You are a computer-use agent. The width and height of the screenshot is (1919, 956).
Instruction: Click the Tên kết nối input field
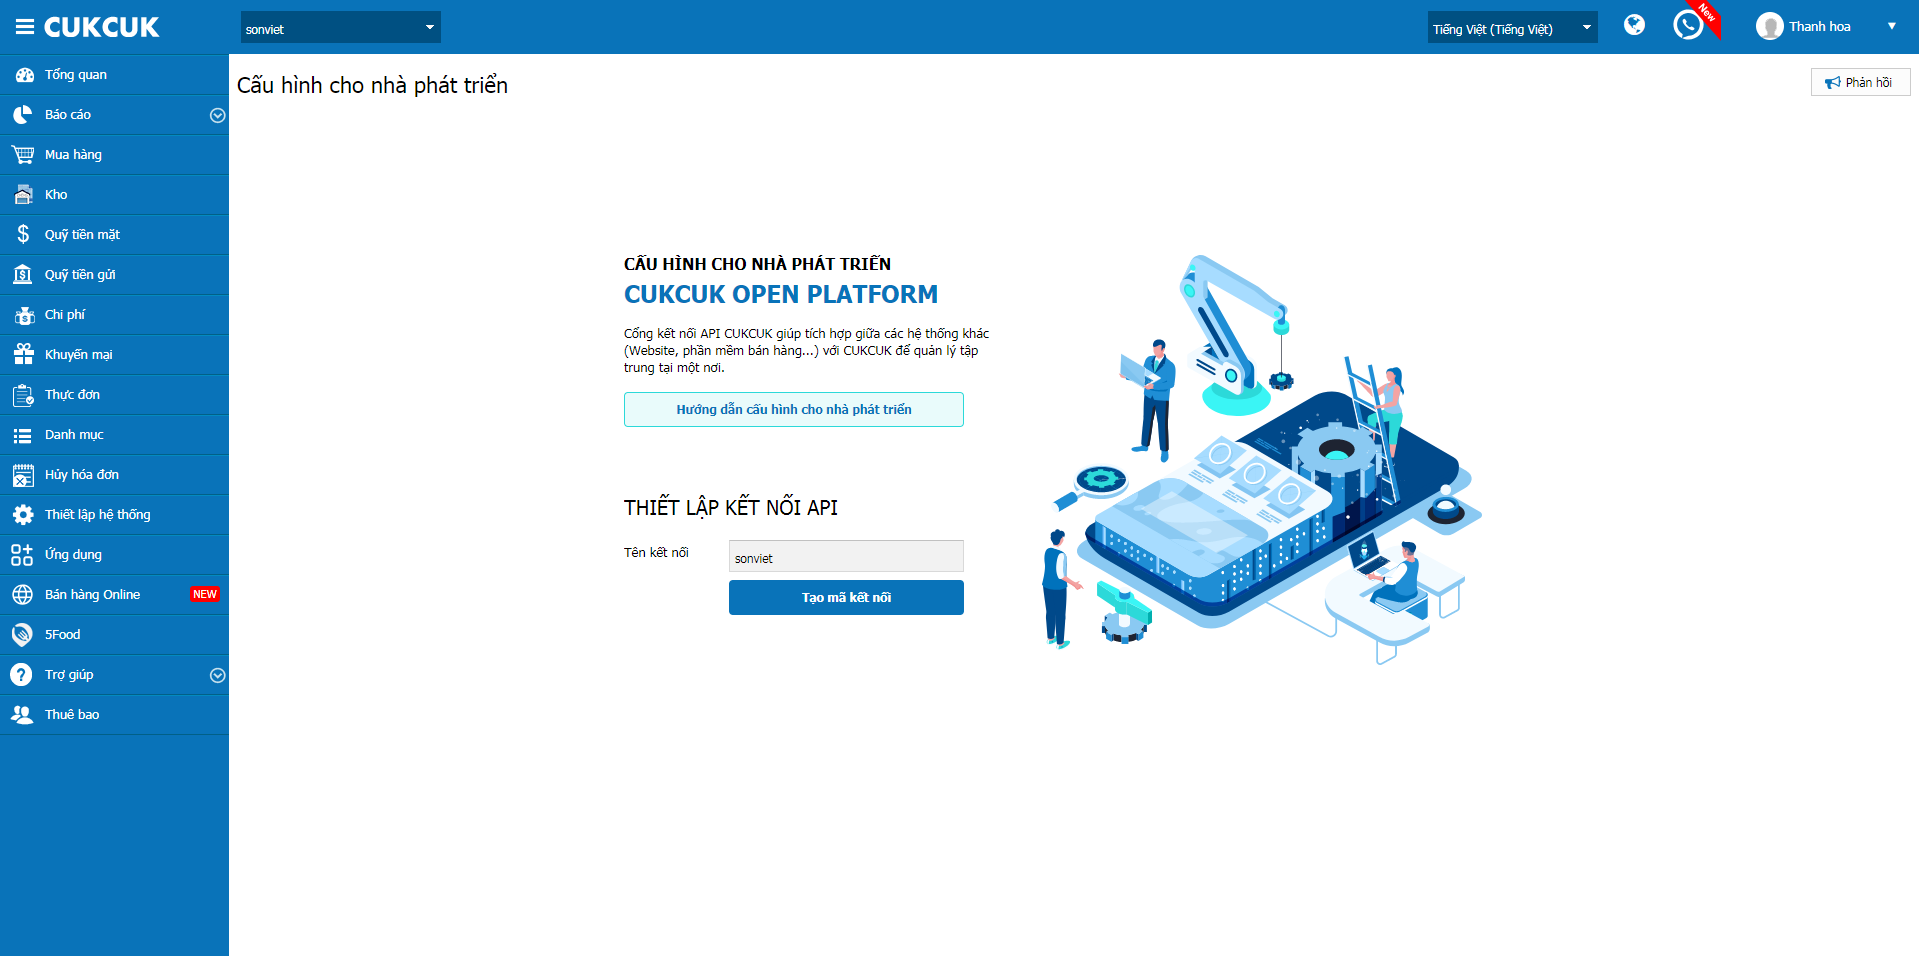click(x=846, y=556)
